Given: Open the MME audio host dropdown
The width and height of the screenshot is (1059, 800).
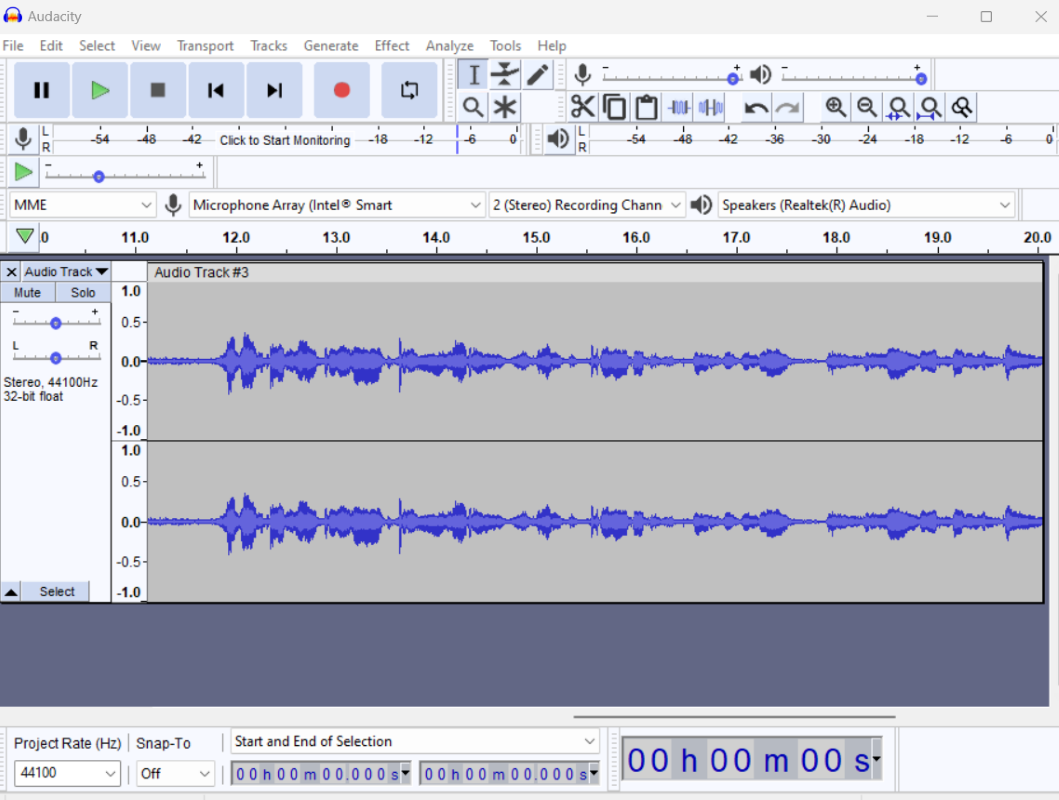Looking at the screenshot, I should coord(82,205).
